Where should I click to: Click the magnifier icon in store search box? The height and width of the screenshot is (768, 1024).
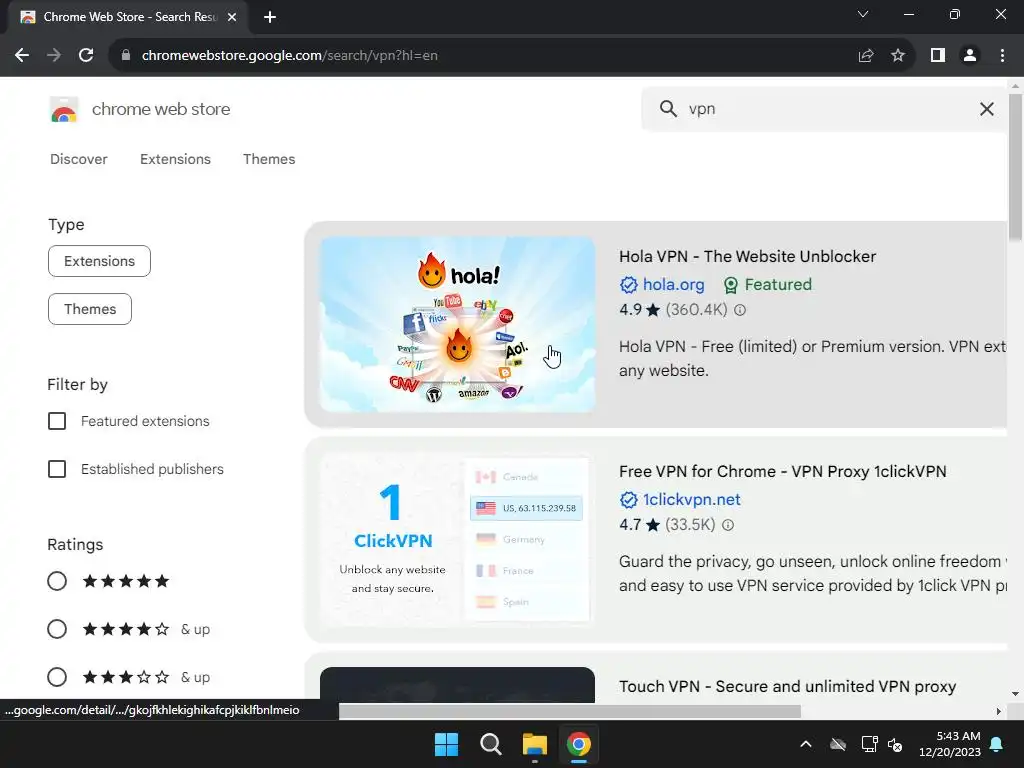[668, 108]
